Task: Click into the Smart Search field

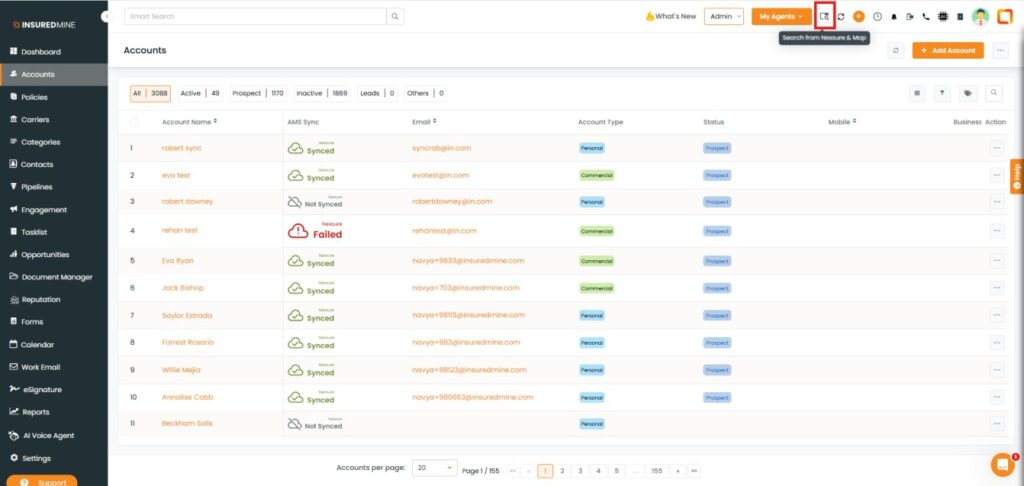Action: (255, 17)
